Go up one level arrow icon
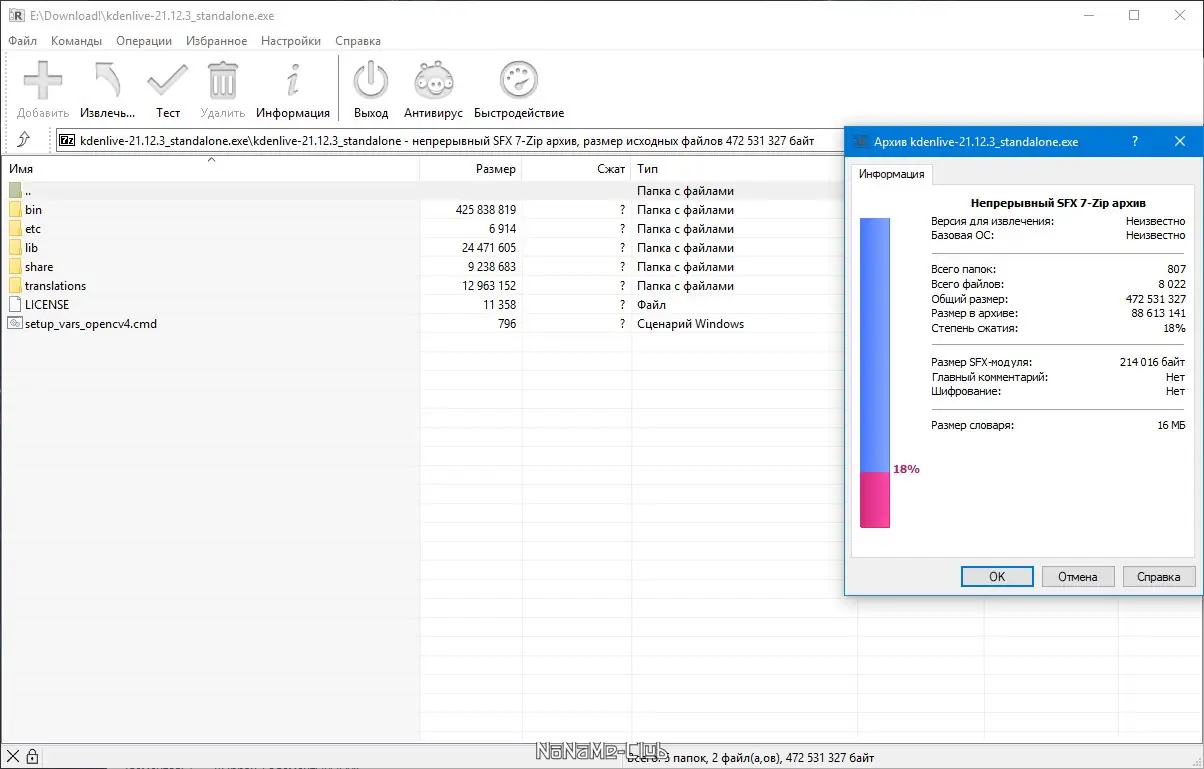The image size is (1204, 769). click(x=24, y=140)
